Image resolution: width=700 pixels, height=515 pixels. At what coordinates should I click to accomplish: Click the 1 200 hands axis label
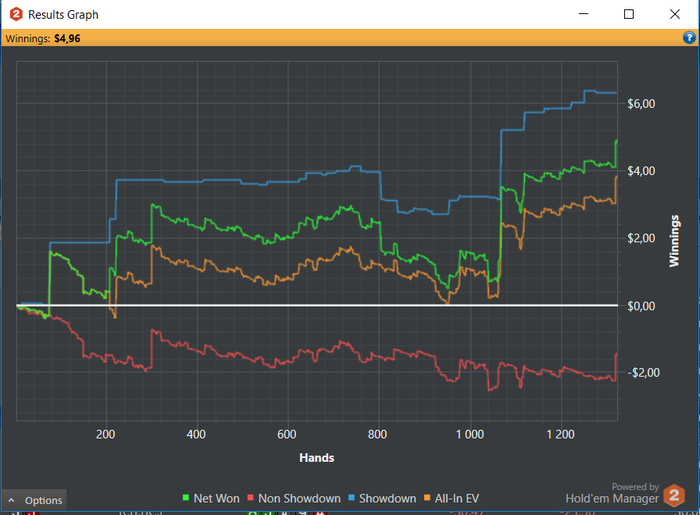click(x=560, y=434)
